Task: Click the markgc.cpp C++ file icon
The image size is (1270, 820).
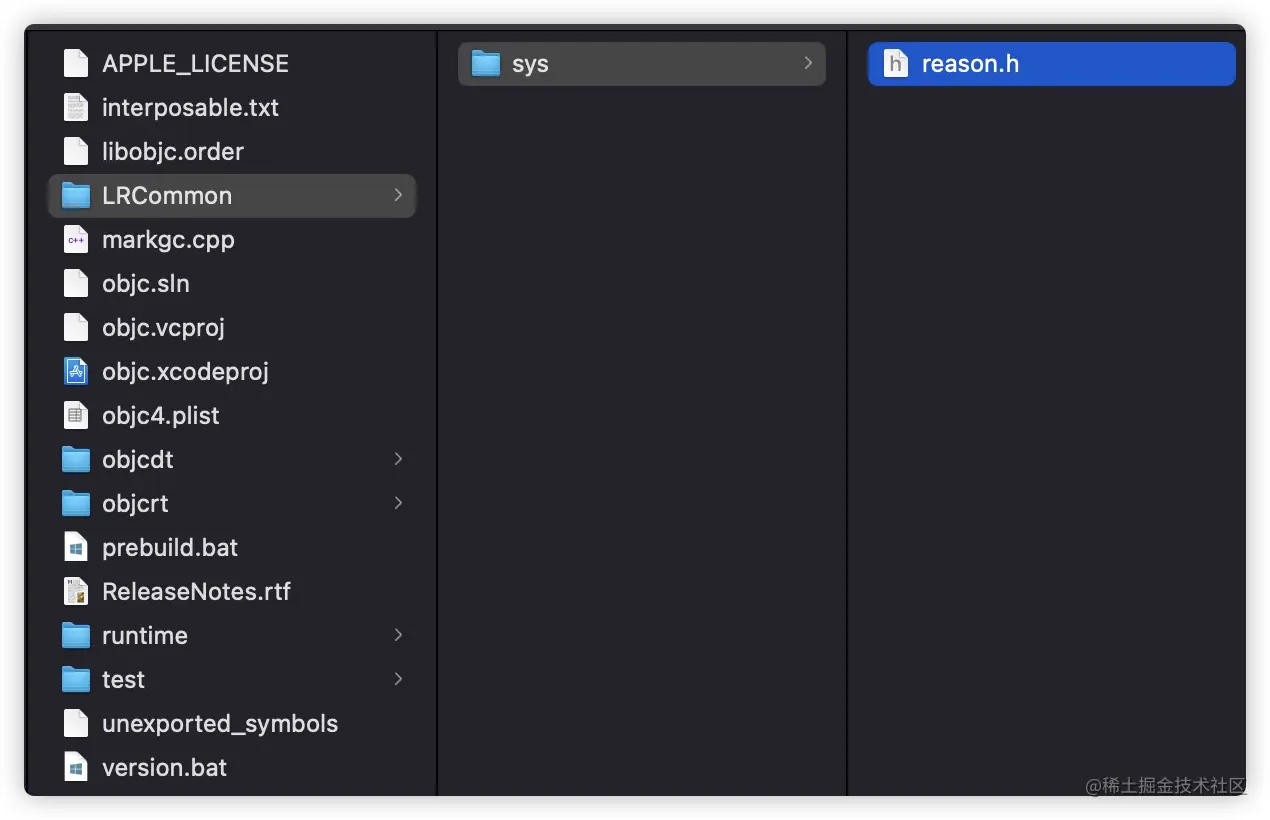Action: click(76, 239)
